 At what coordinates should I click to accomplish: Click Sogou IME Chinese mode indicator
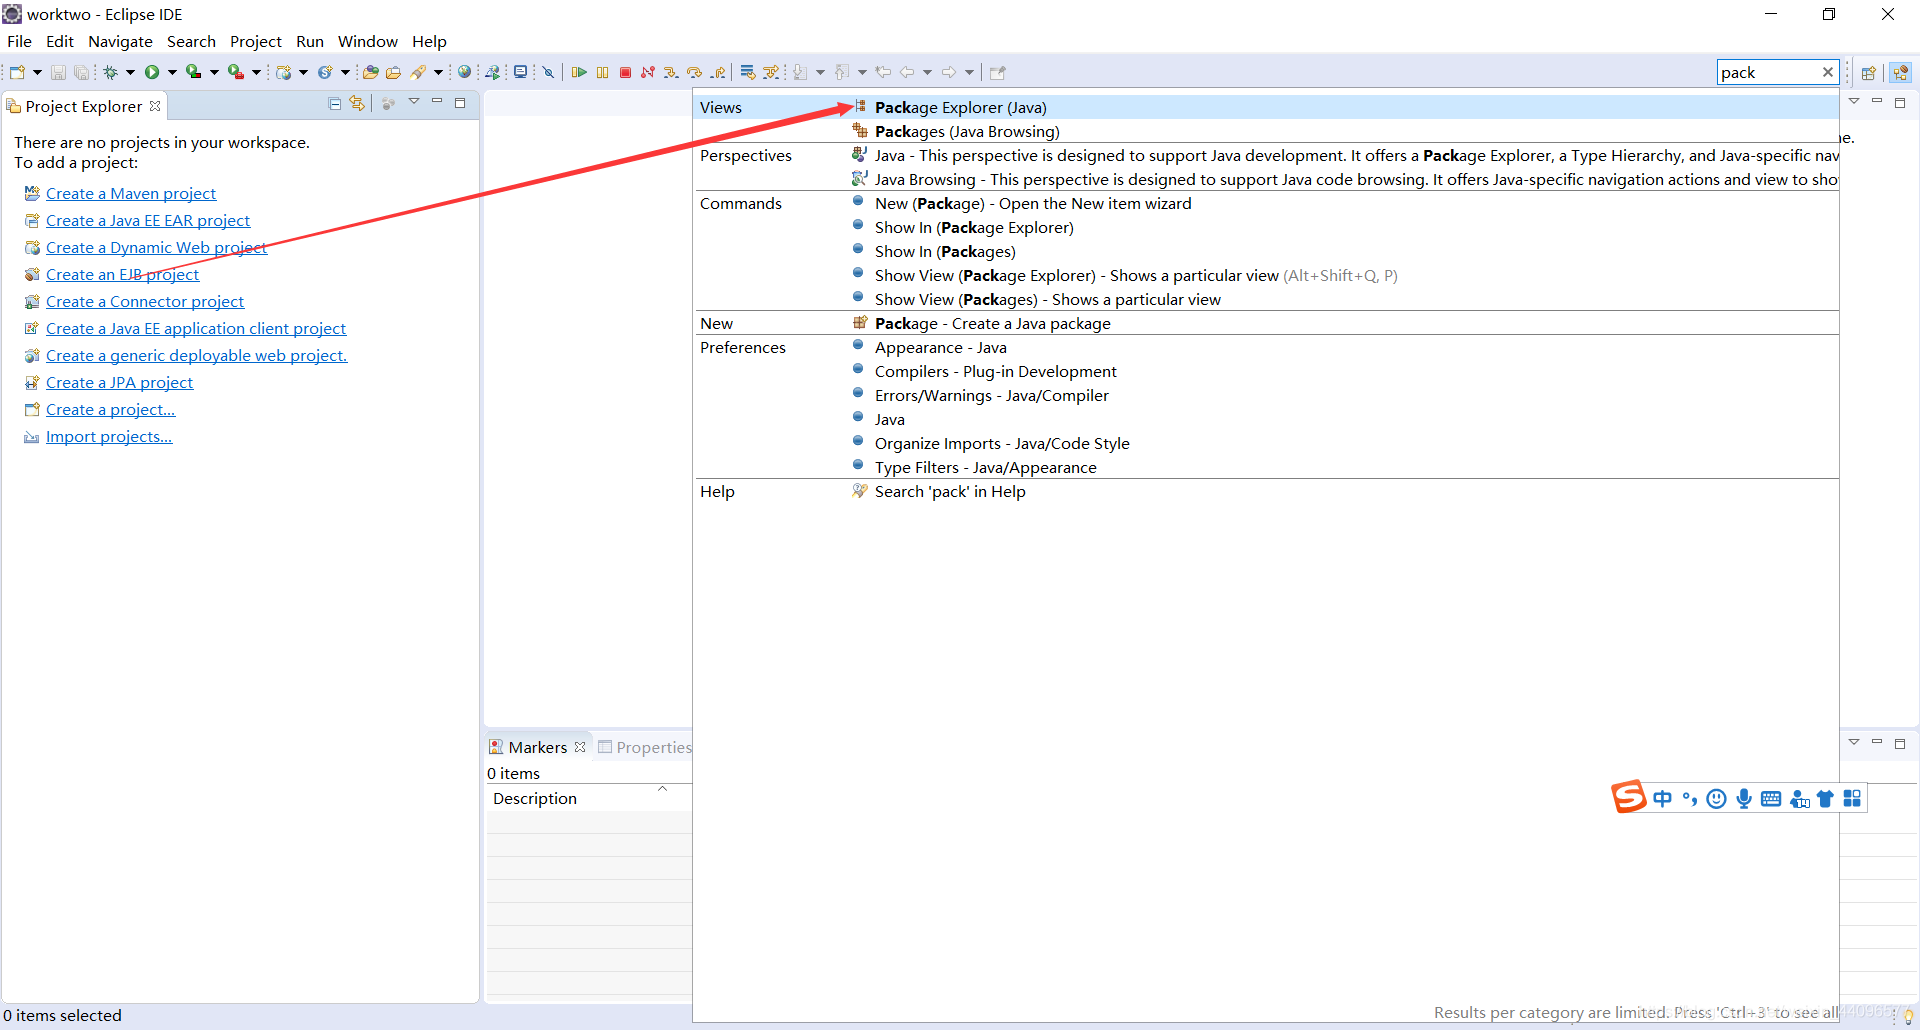[x=1662, y=798]
